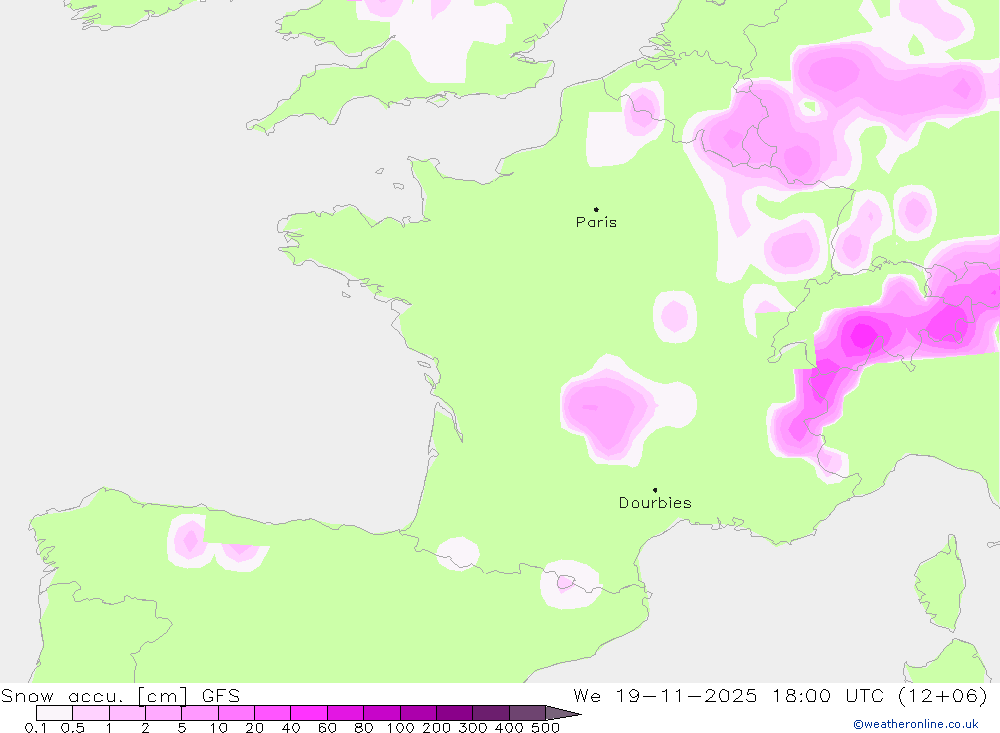The height and width of the screenshot is (733, 1000).
Task: Select the legend swatch between 10 and 20
Action: pos(236,713)
